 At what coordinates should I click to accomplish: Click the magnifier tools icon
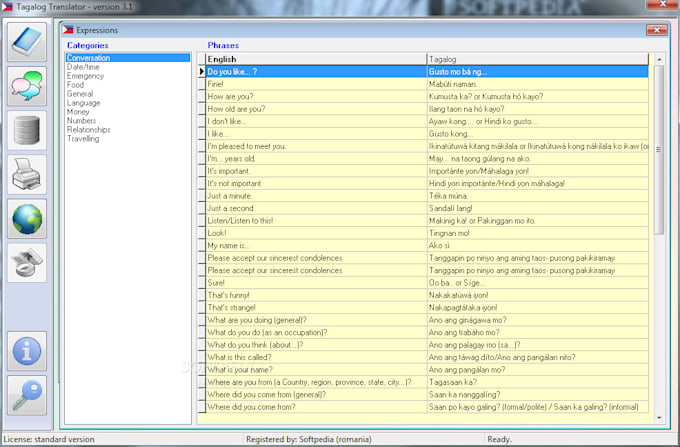(x=27, y=263)
